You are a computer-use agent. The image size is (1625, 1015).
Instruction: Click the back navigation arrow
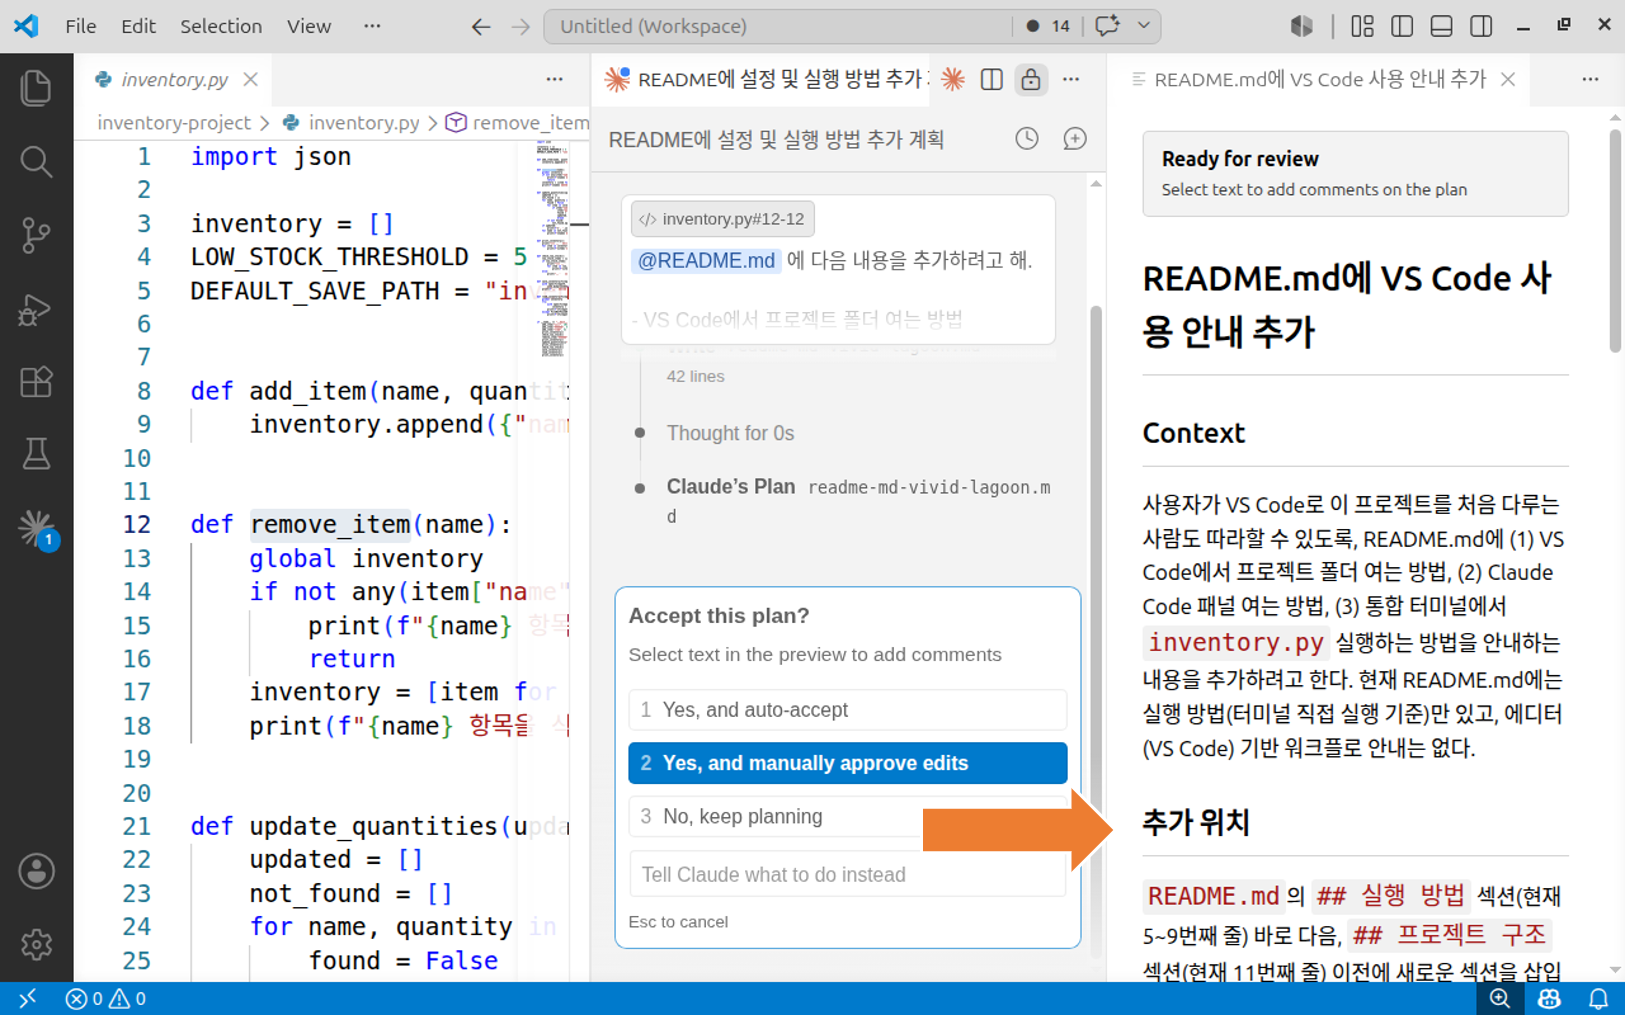pyautogui.click(x=481, y=27)
